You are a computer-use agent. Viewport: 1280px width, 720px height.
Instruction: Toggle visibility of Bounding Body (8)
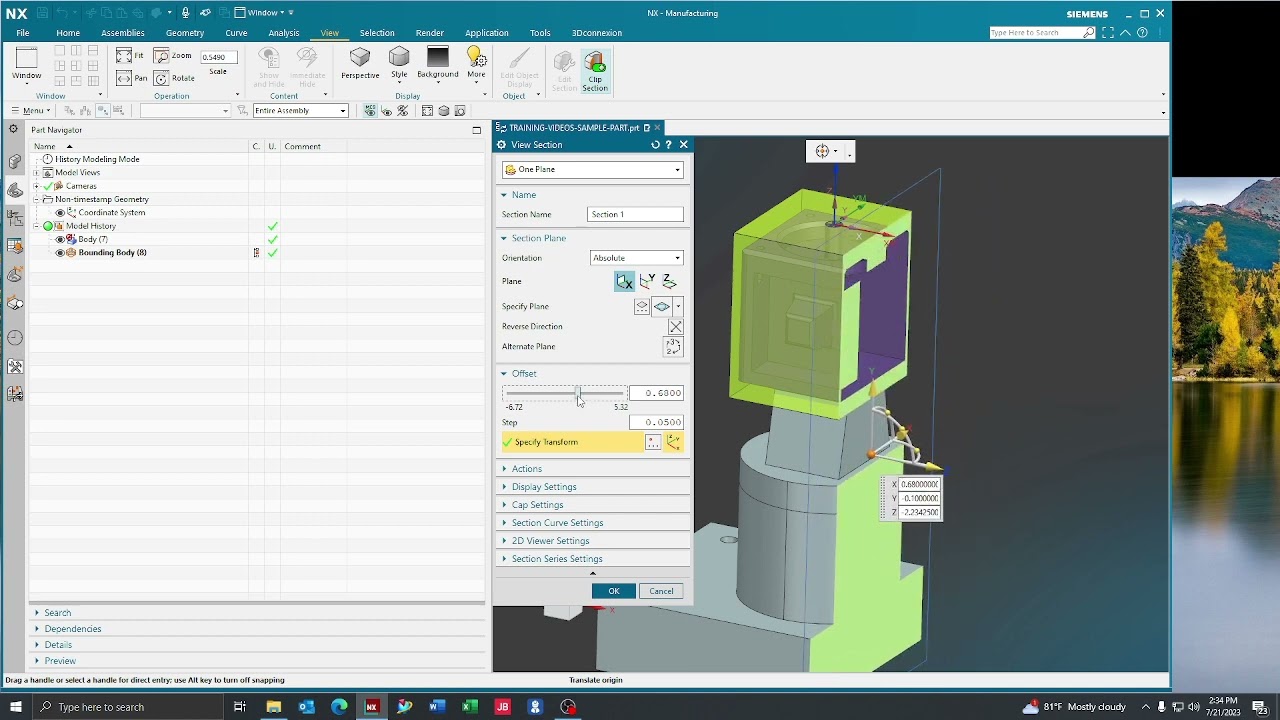60,253
